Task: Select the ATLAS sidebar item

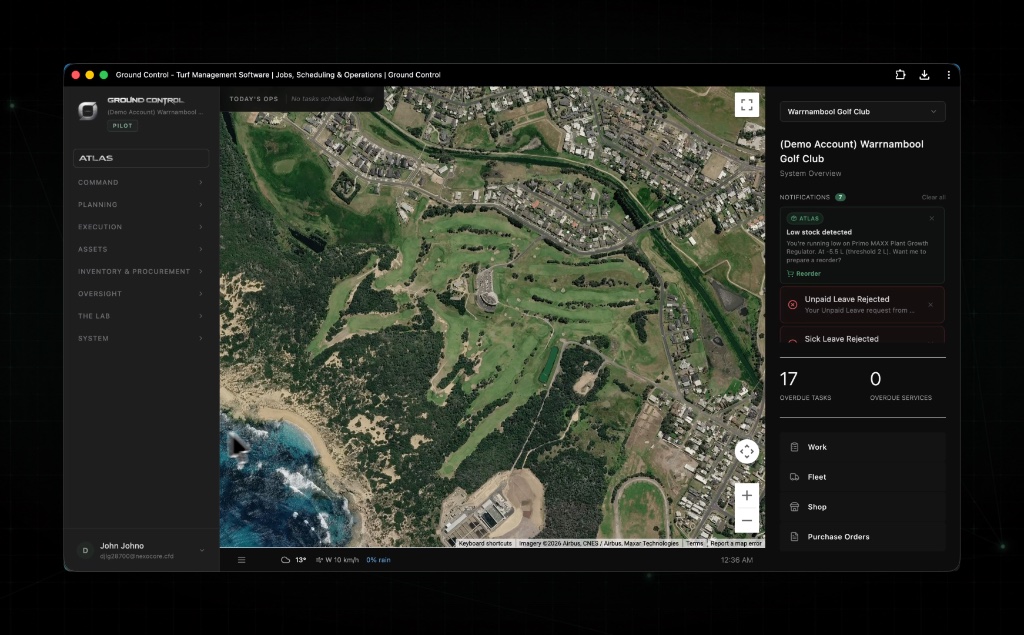Action: click(140, 158)
